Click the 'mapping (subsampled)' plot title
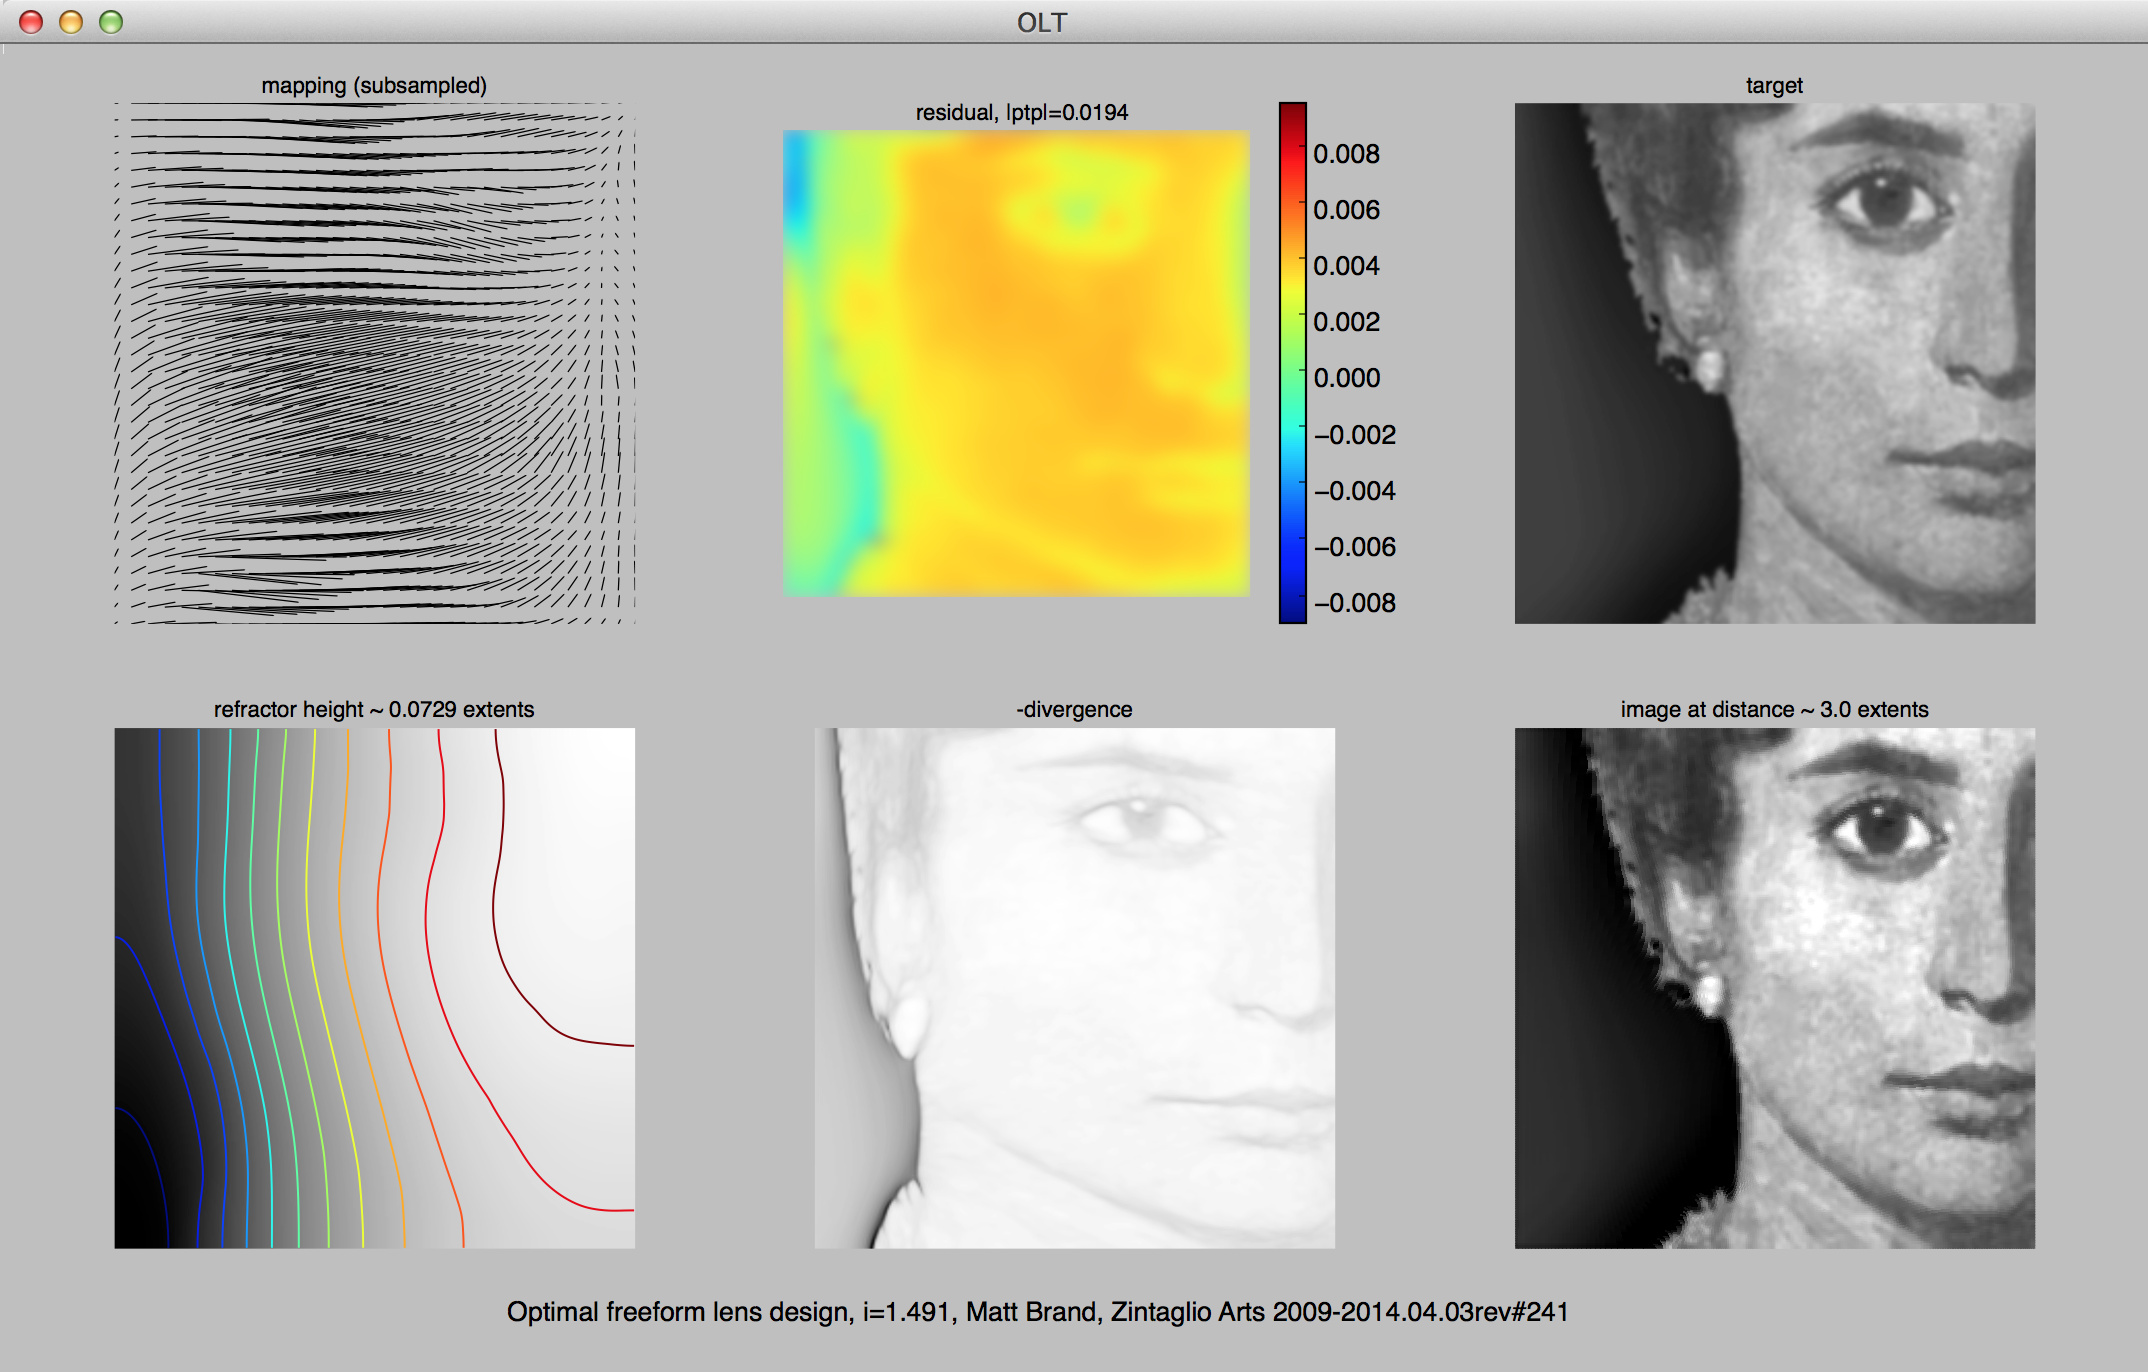 pyautogui.click(x=374, y=85)
